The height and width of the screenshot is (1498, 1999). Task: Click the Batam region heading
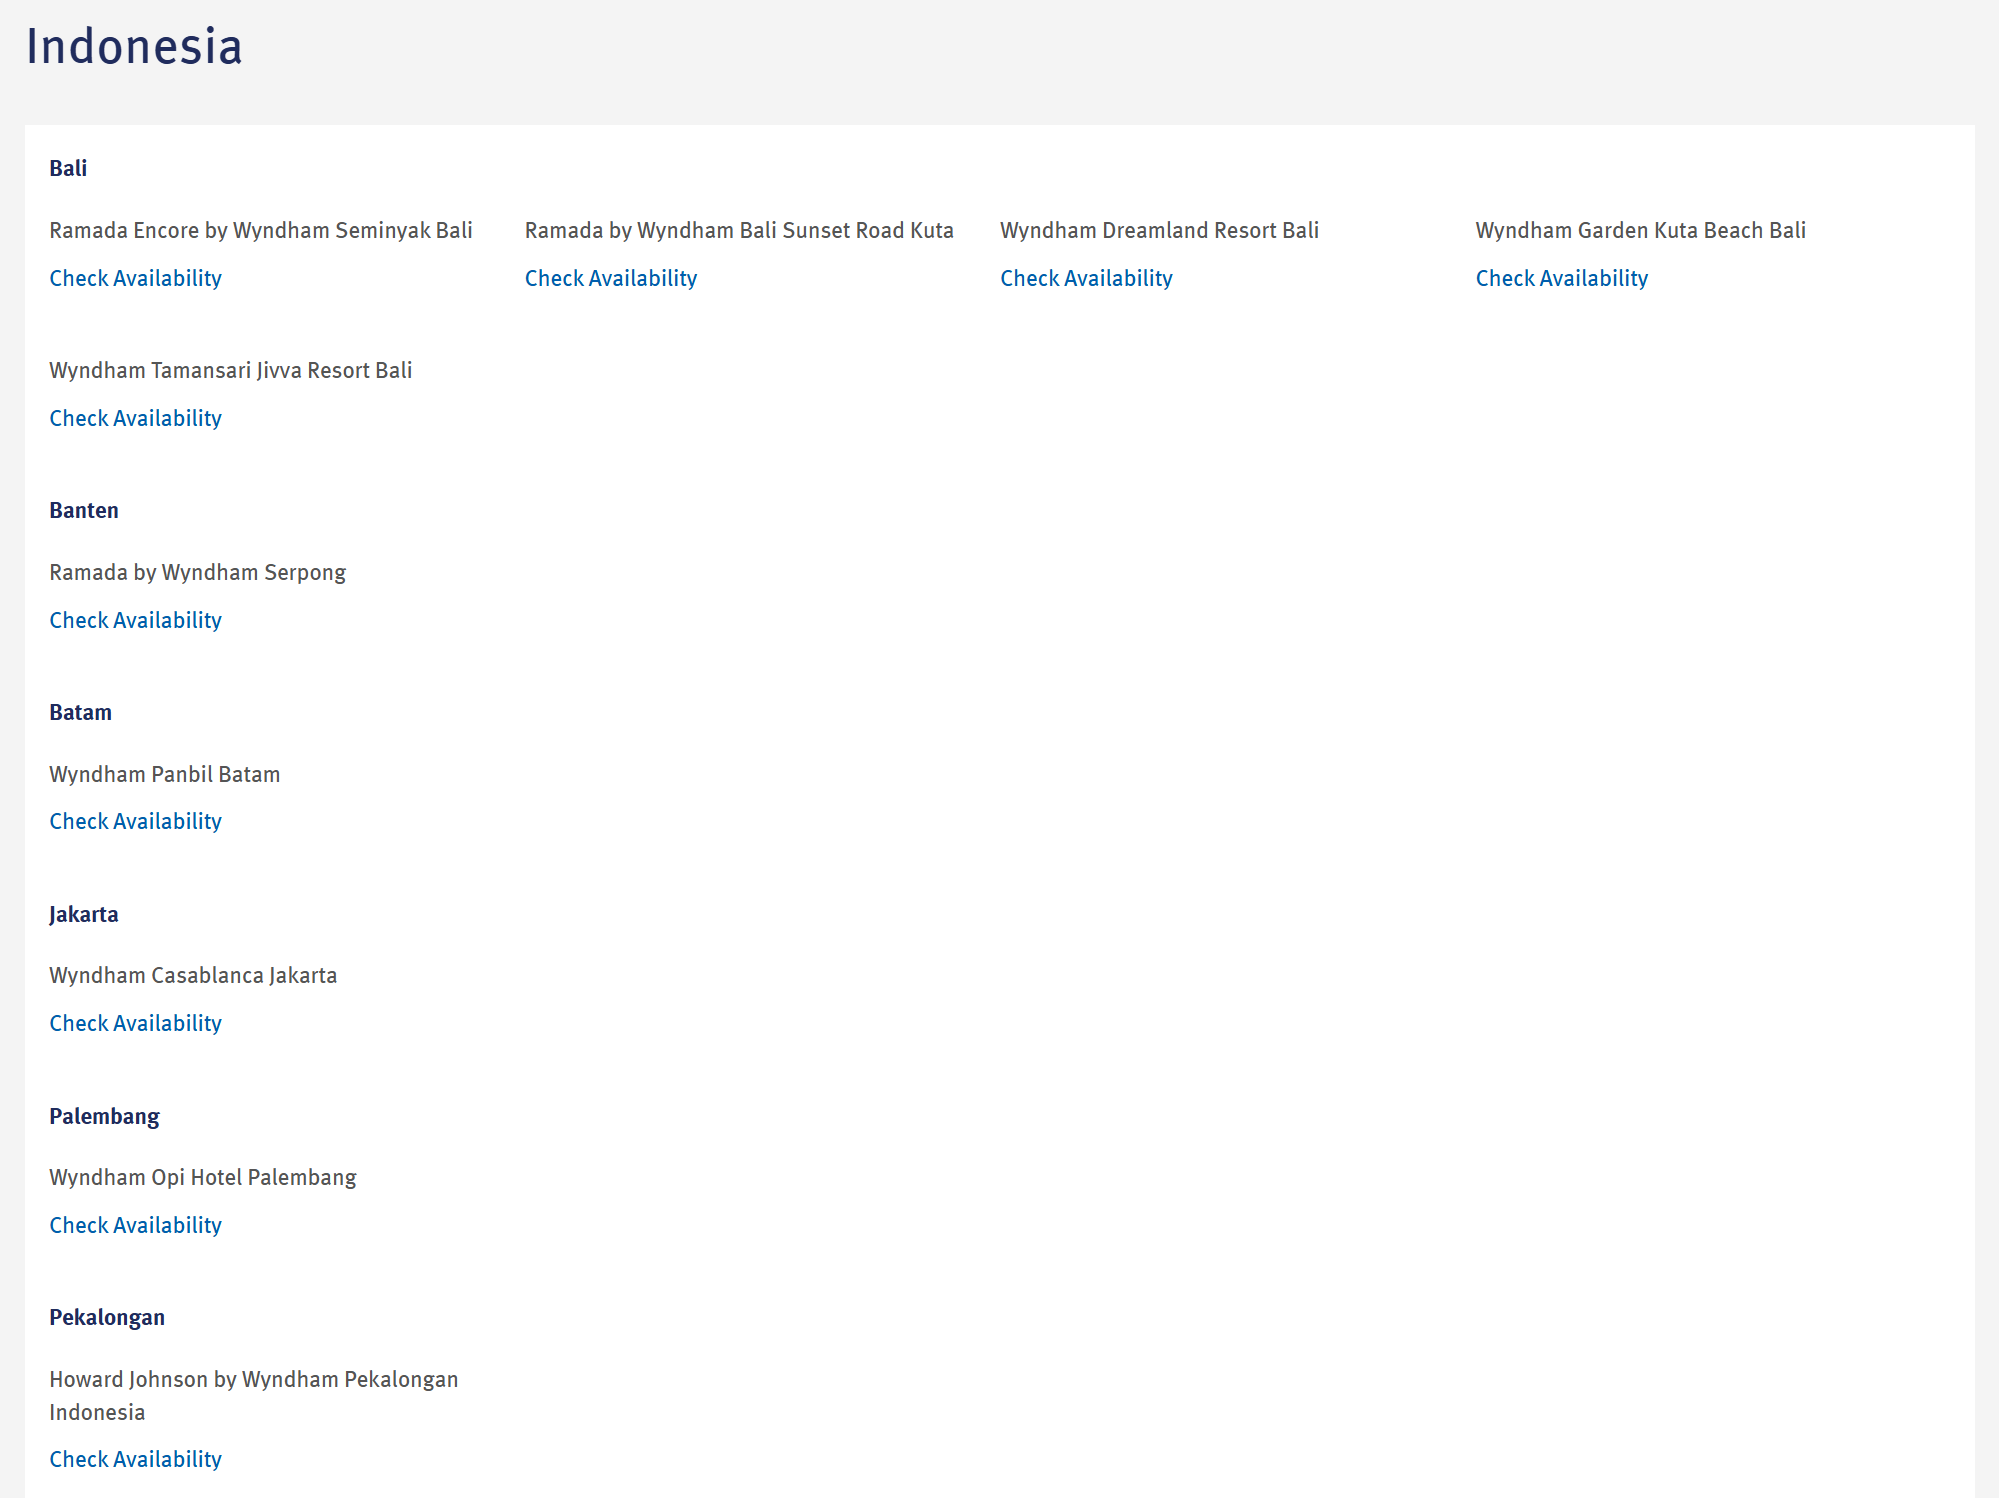coord(80,712)
